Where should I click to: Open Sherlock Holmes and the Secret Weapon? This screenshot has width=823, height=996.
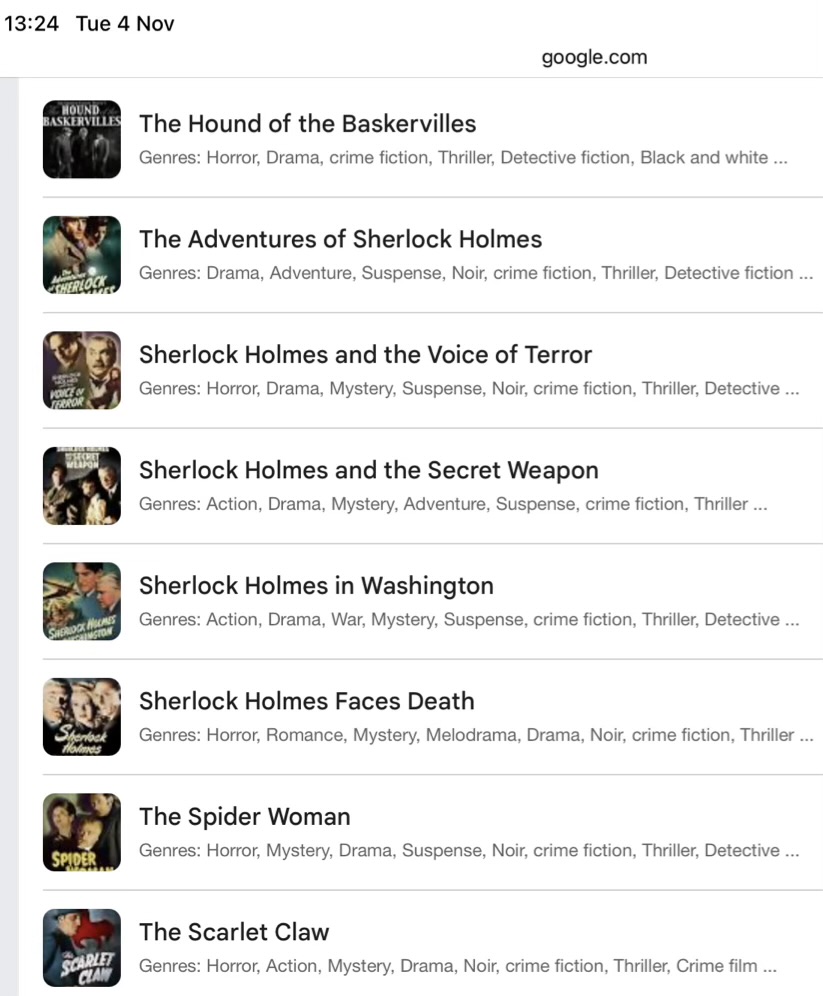pos(369,471)
